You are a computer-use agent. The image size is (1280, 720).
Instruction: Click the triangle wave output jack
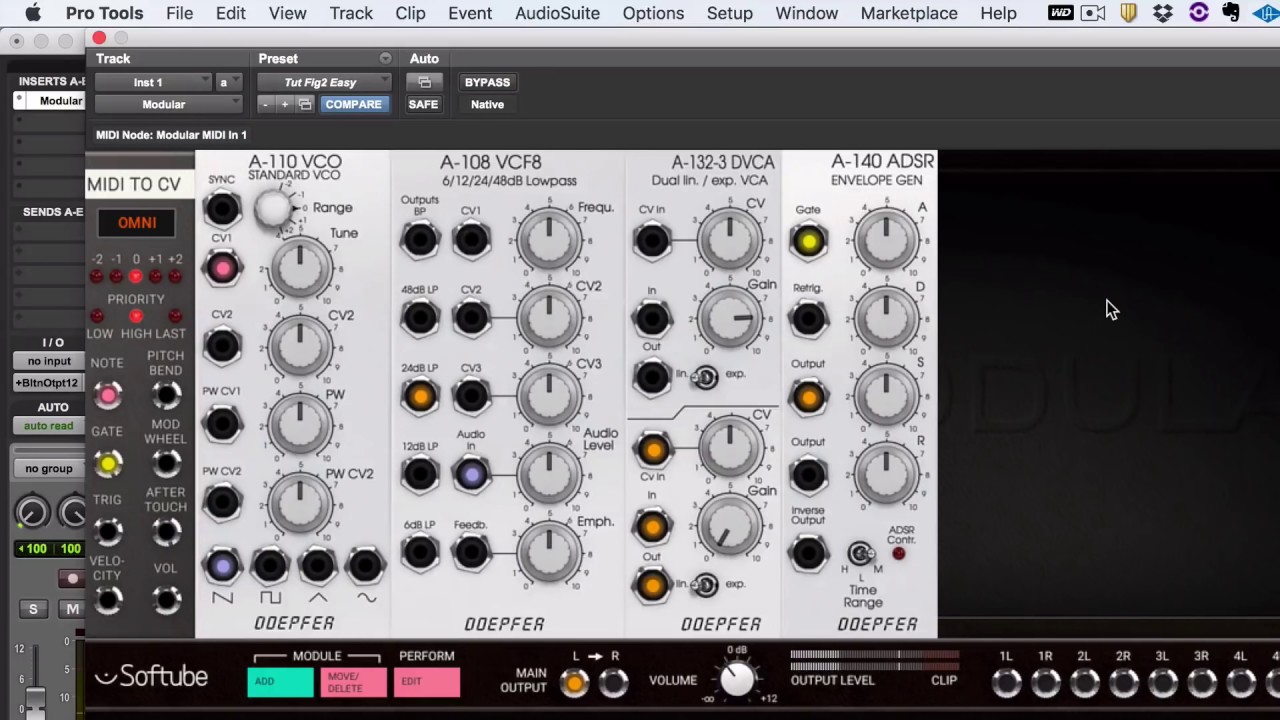(x=318, y=566)
